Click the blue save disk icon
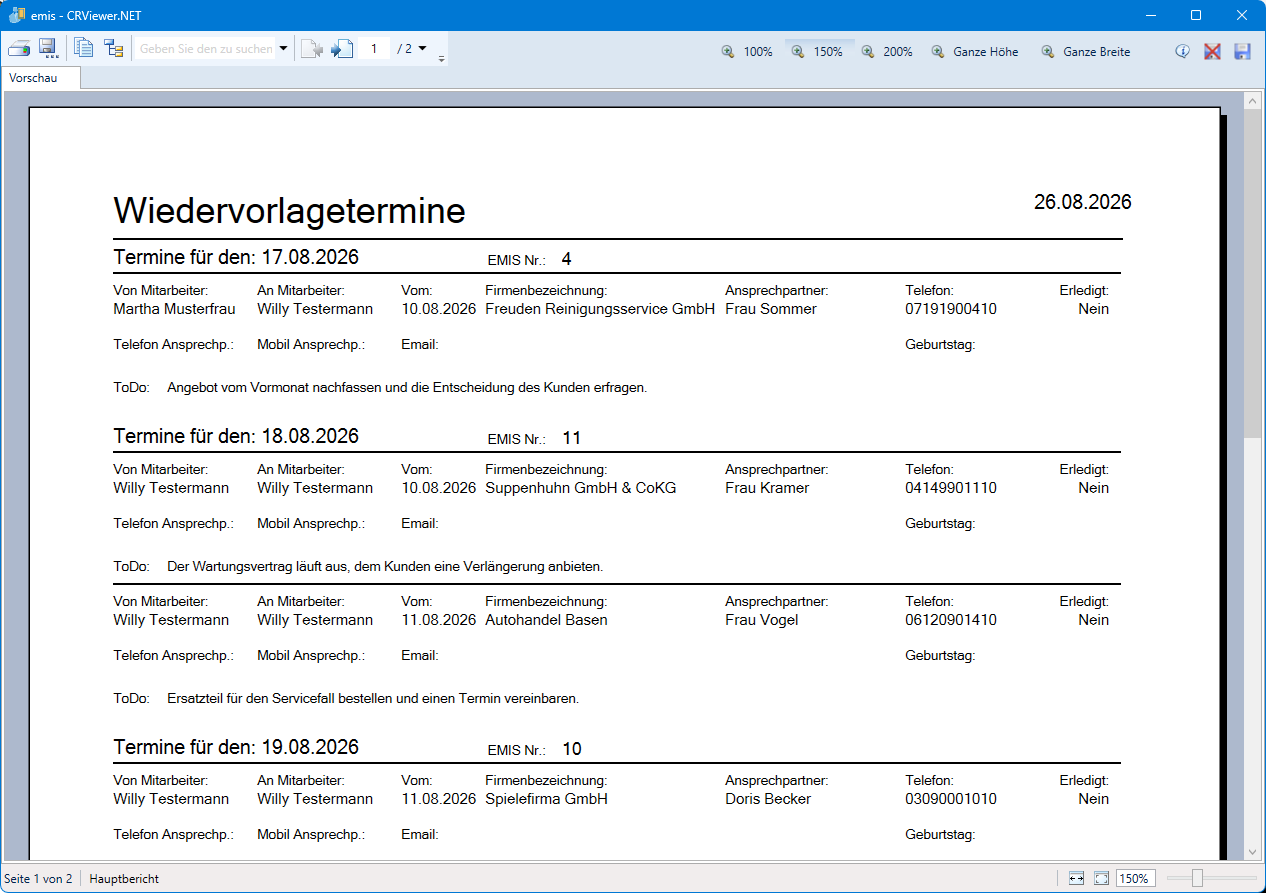The height and width of the screenshot is (893, 1266). (x=1242, y=51)
